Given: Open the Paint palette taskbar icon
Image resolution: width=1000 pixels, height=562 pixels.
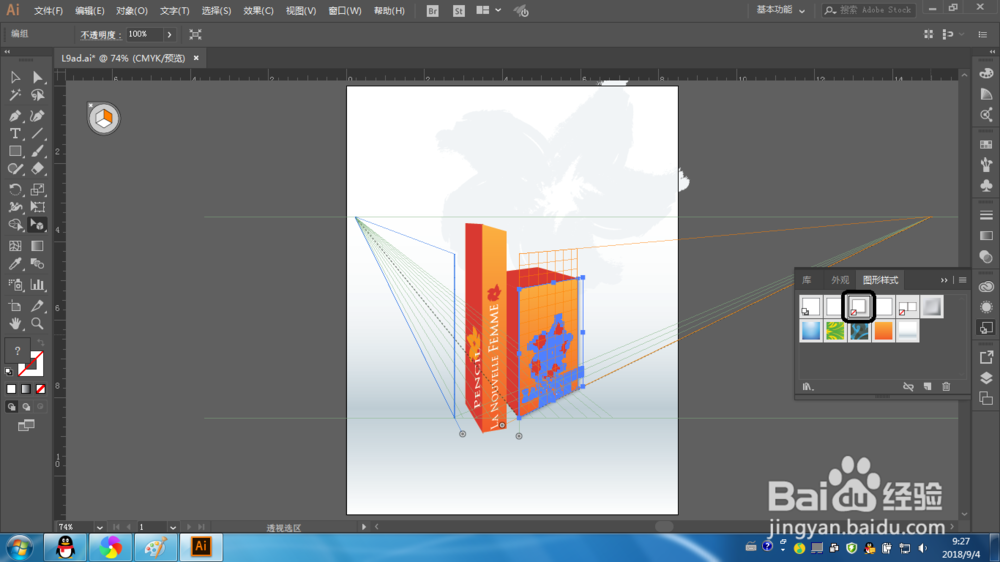Looking at the screenshot, I should 156,547.
